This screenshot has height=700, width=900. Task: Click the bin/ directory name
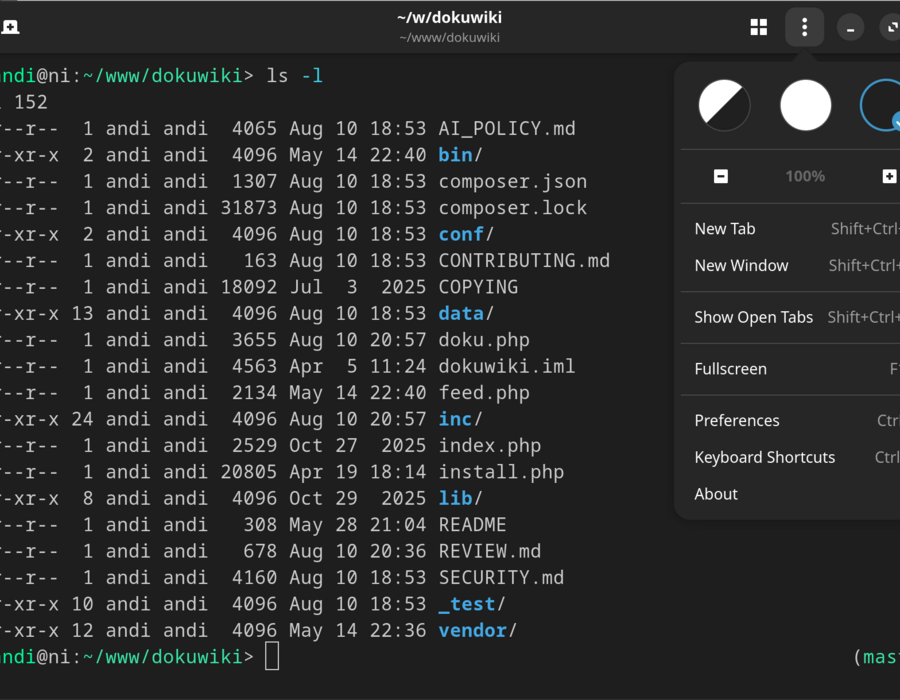460,155
